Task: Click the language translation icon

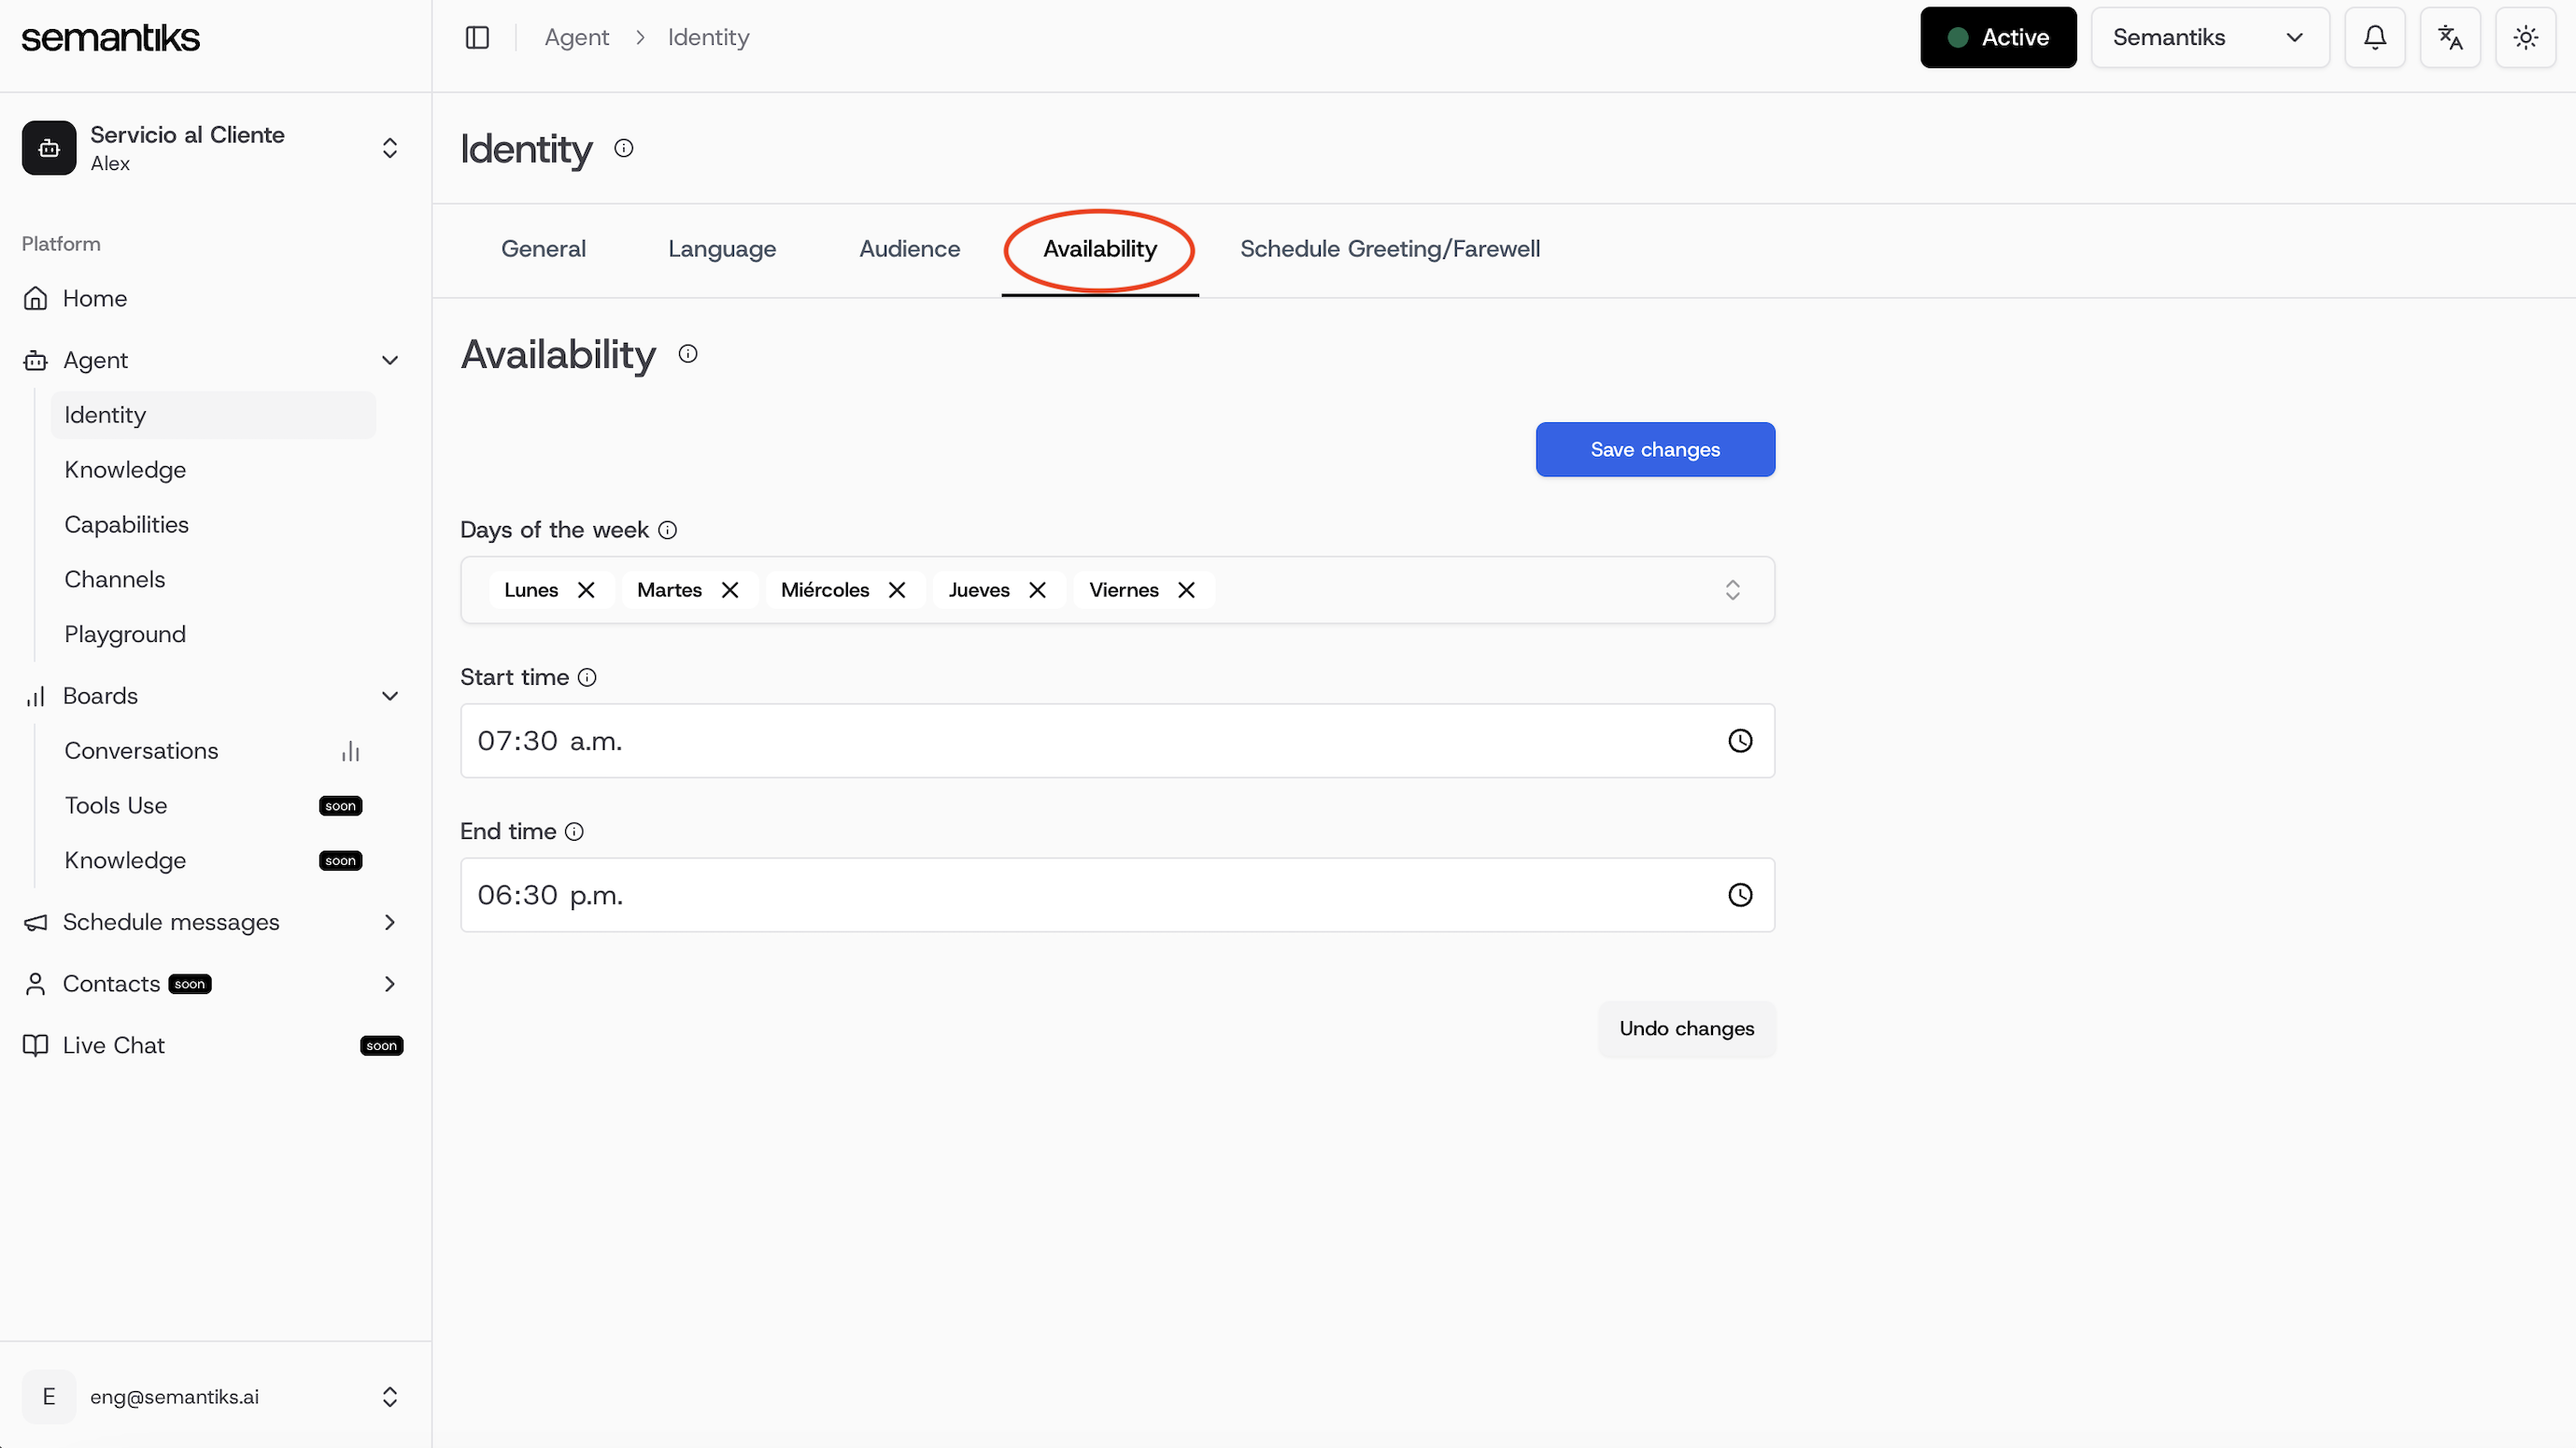Action: [x=2450, y=37]
